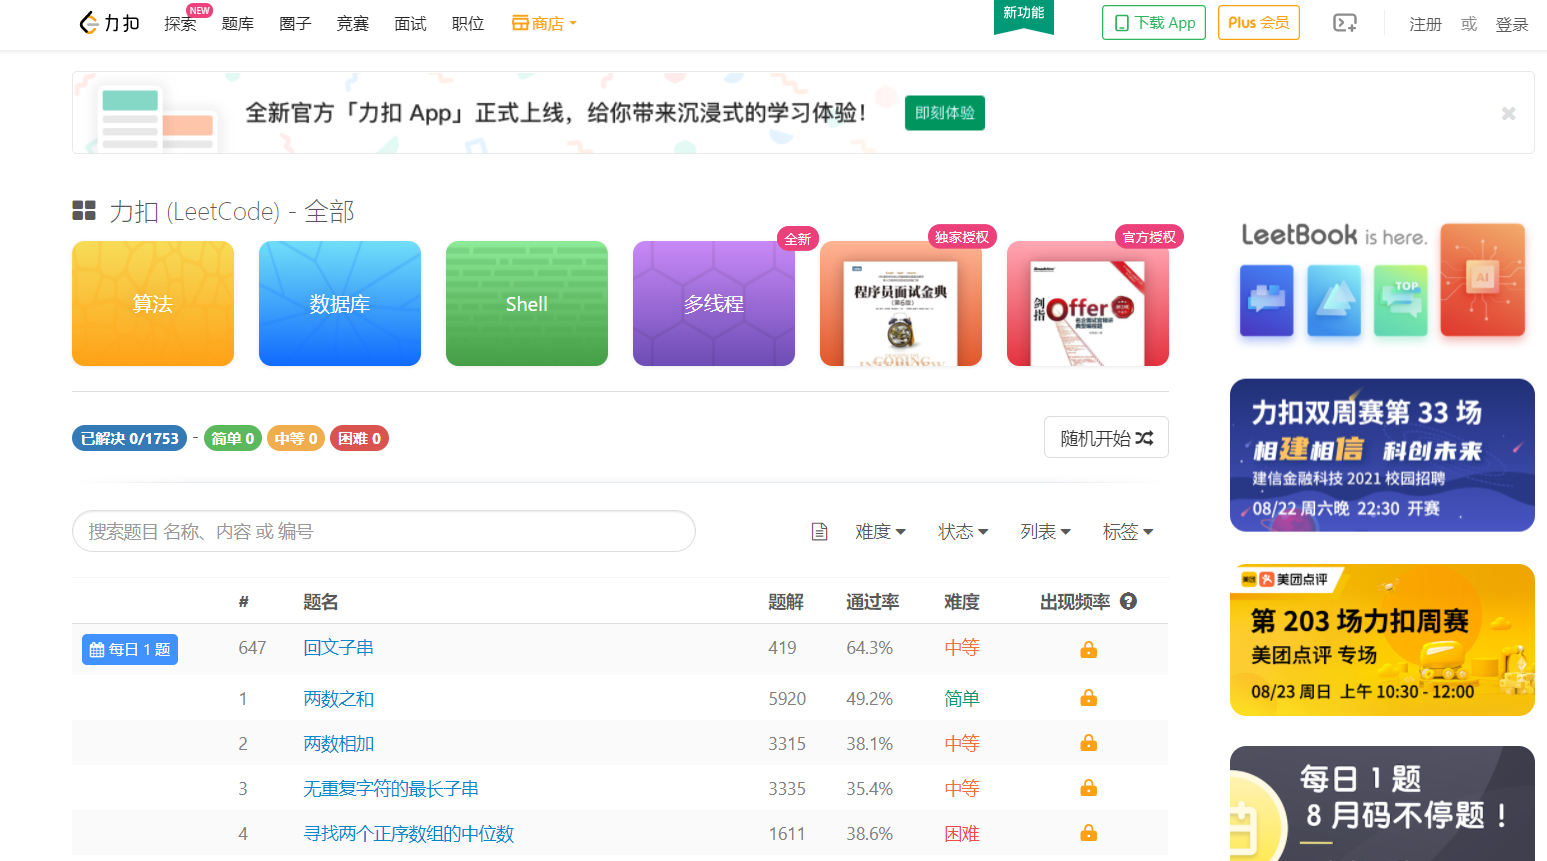Expand the 难度 filter dropdown
This screenshot has height=861, width=1547.
(x=880, y=532)
